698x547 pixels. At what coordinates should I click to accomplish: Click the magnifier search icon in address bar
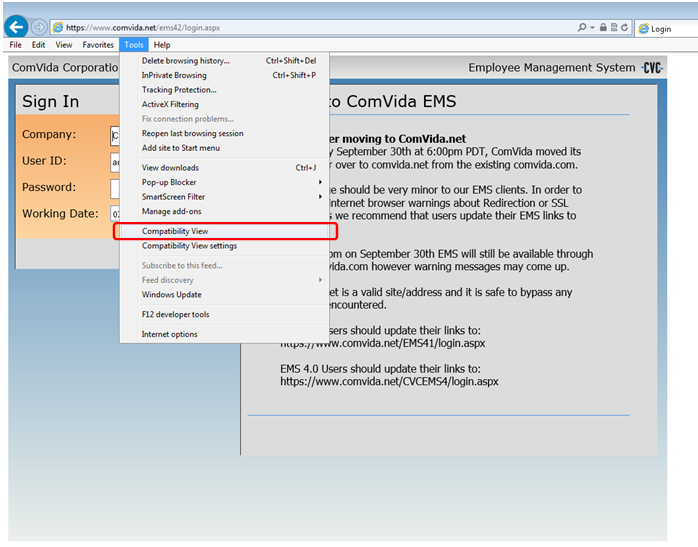coord(582,28)
